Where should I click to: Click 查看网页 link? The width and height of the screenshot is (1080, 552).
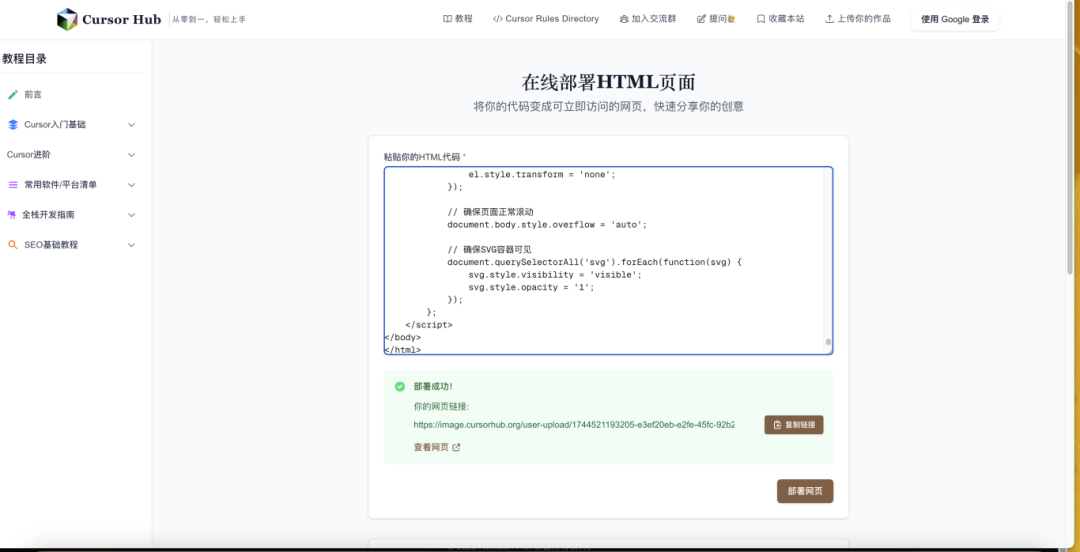(431, 447)
